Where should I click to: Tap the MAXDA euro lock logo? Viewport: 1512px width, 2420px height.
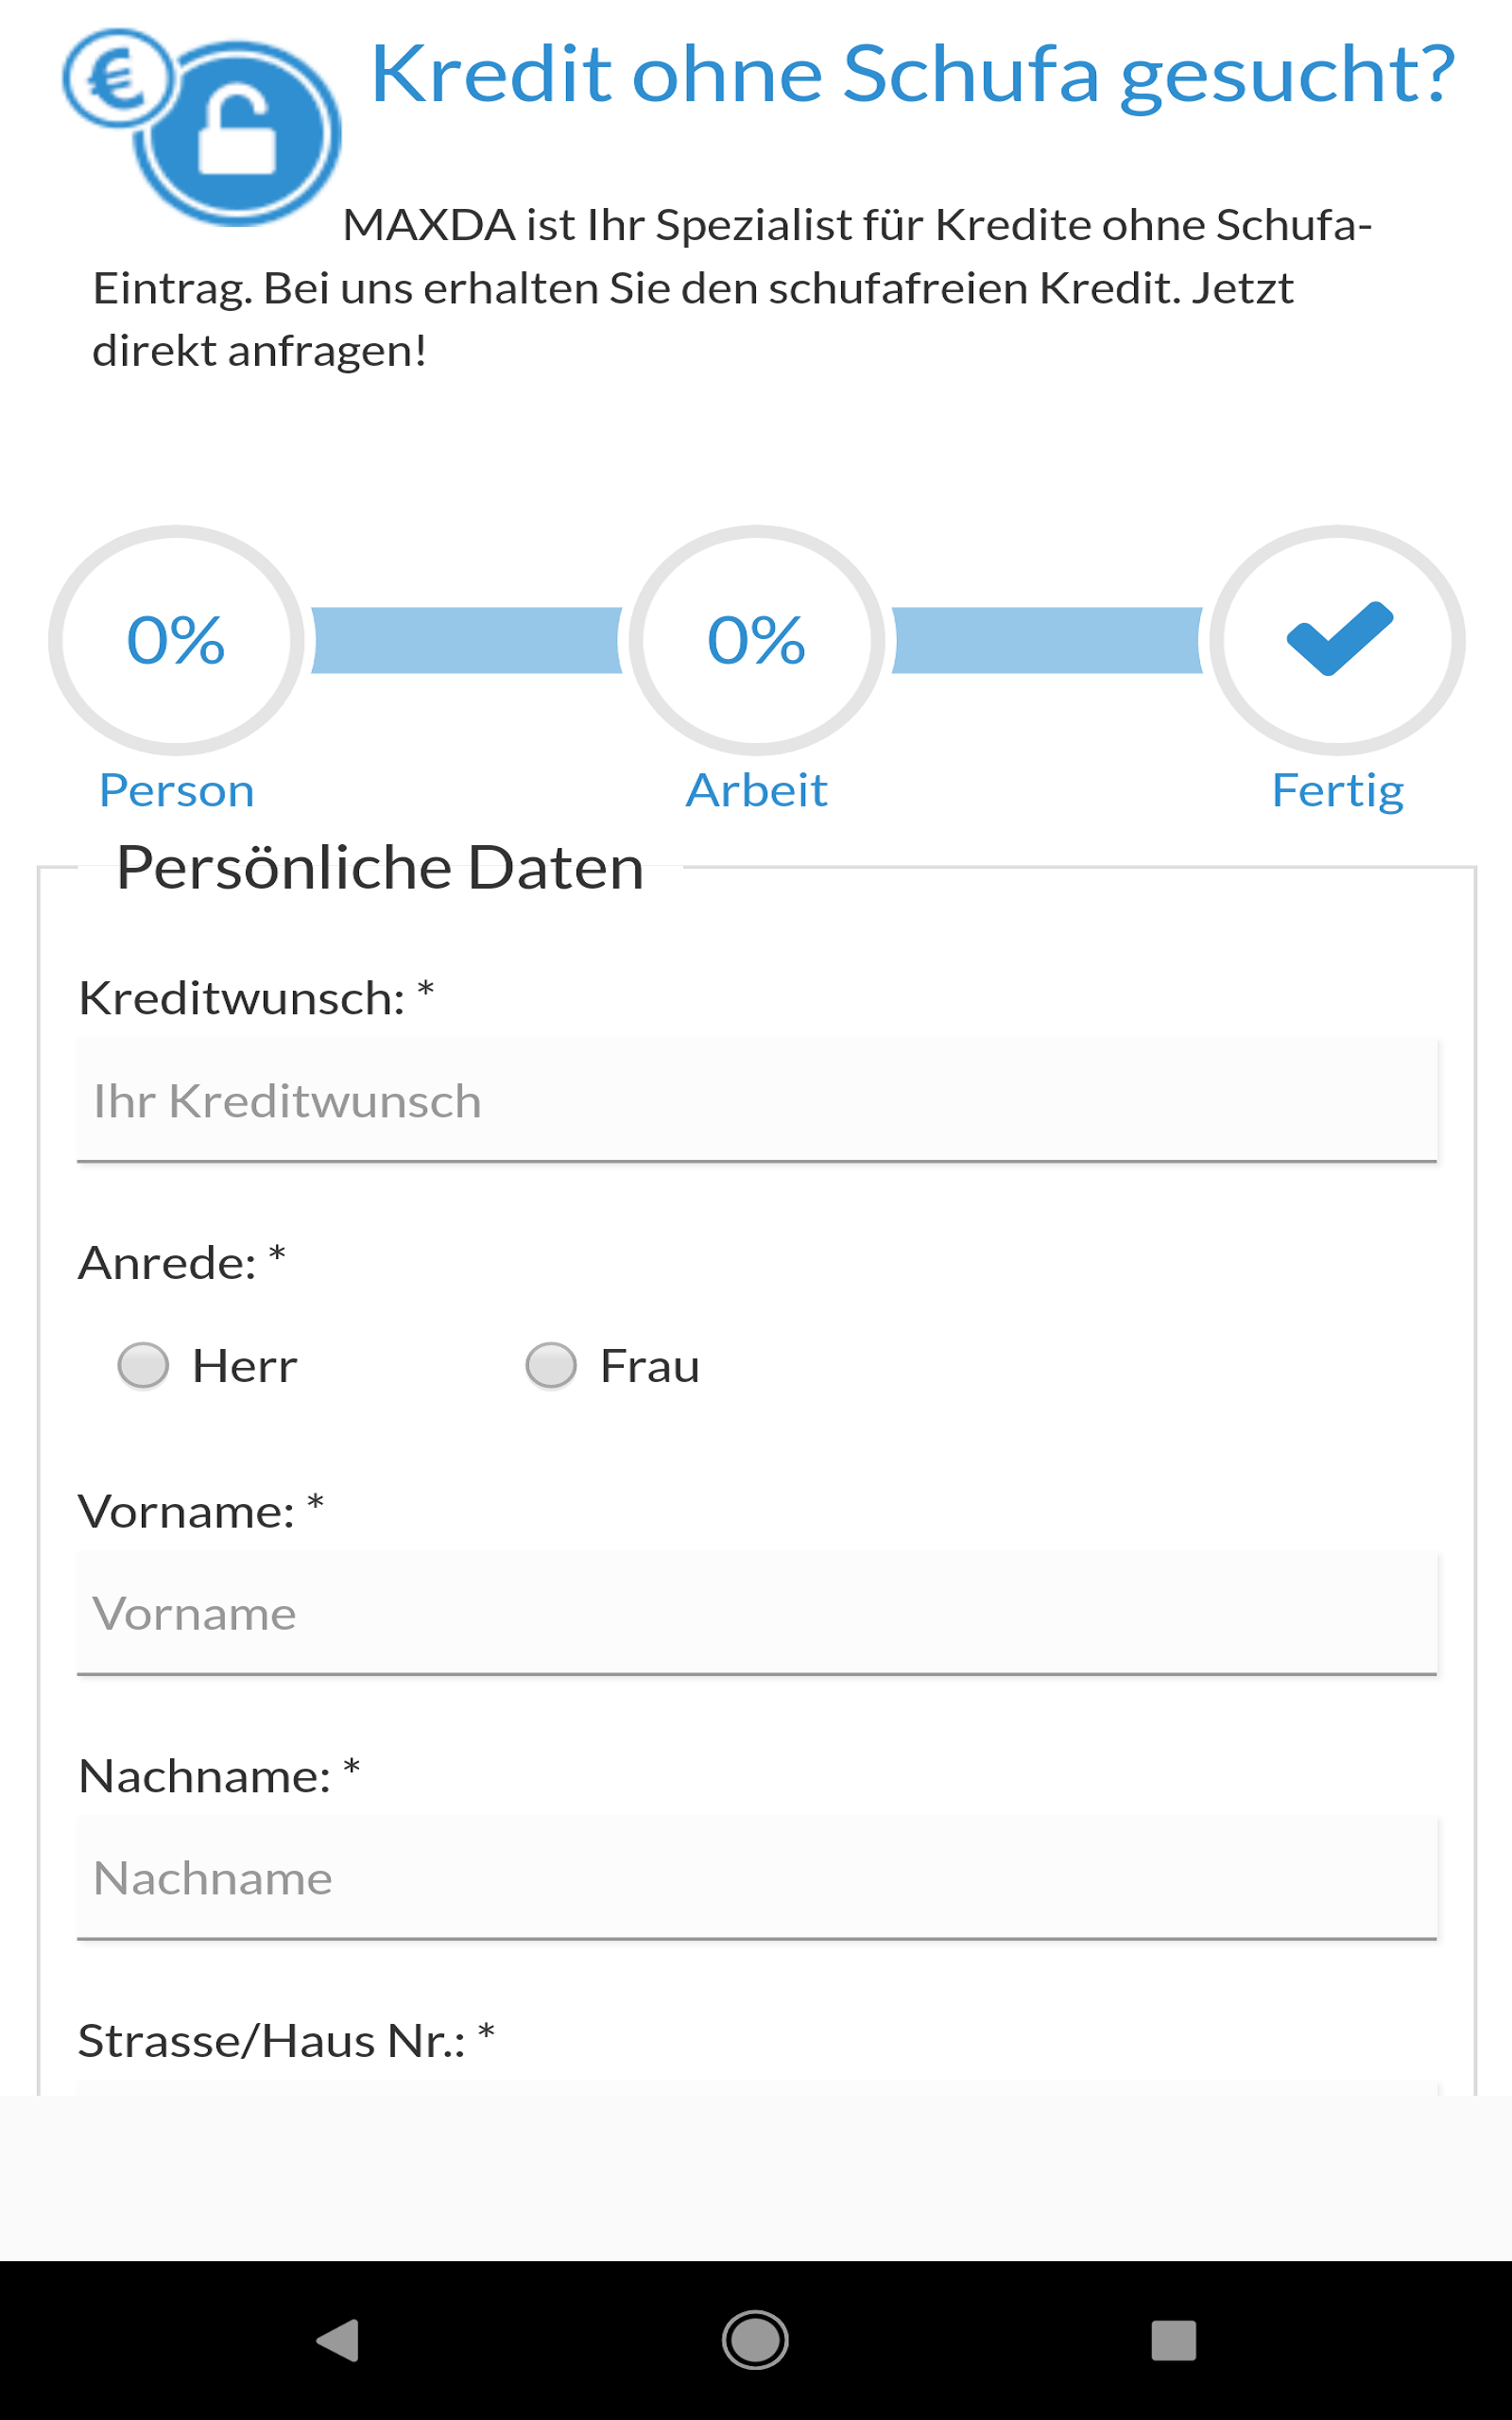[x=204, y=126]
